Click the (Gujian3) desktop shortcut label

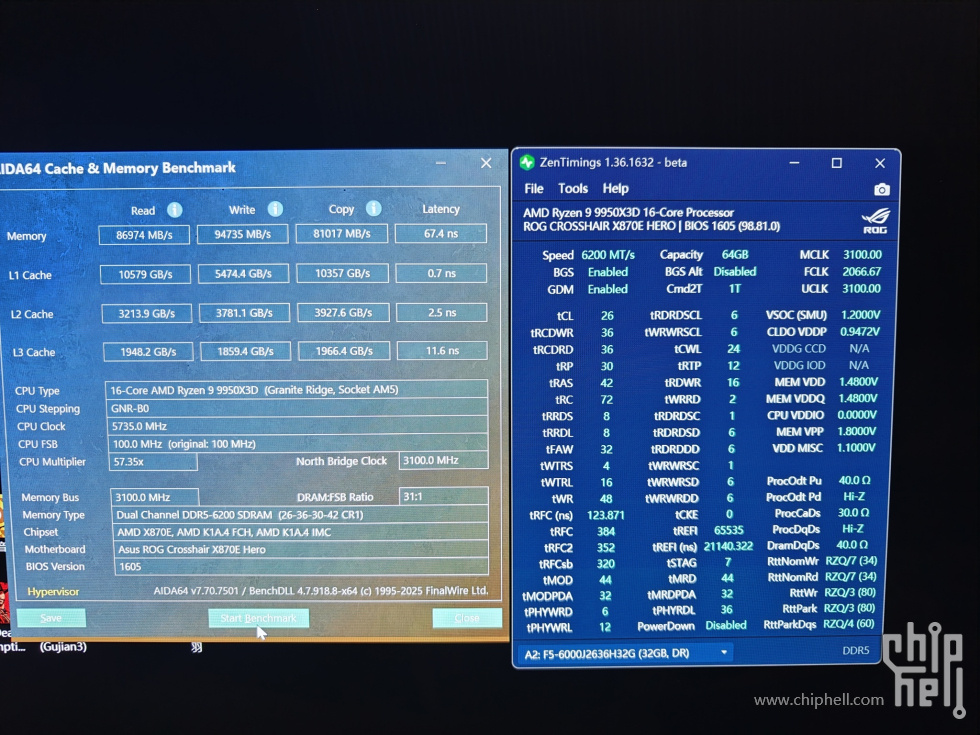tap(63, 646)
